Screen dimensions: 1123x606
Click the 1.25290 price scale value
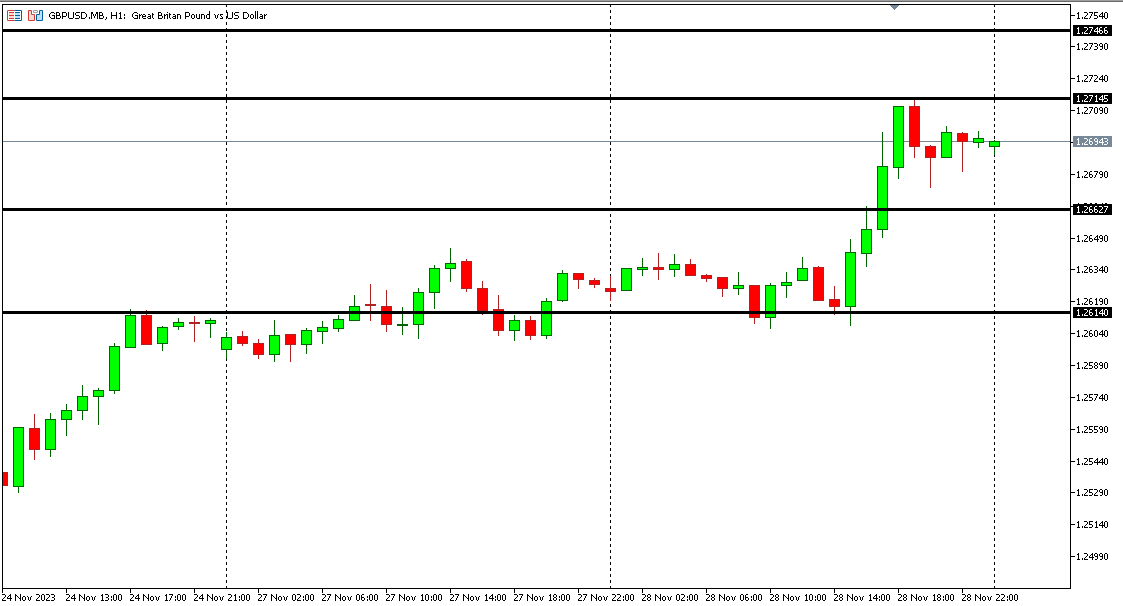(x=1092, y=493)
